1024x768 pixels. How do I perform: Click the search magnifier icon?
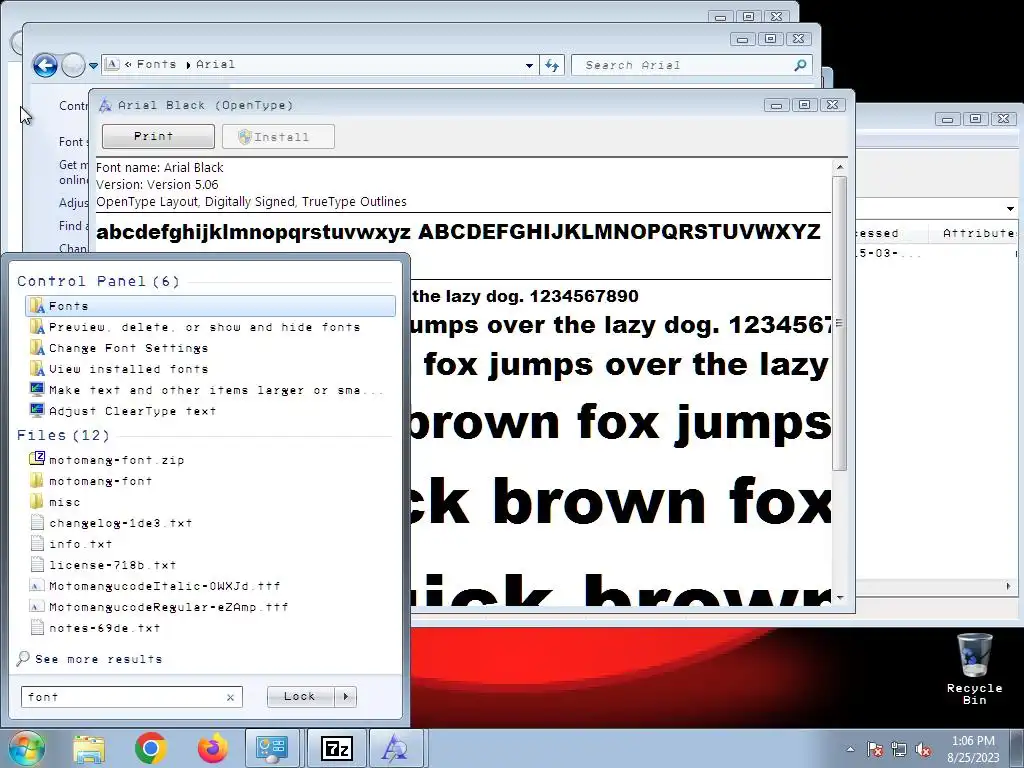point(801,65)
